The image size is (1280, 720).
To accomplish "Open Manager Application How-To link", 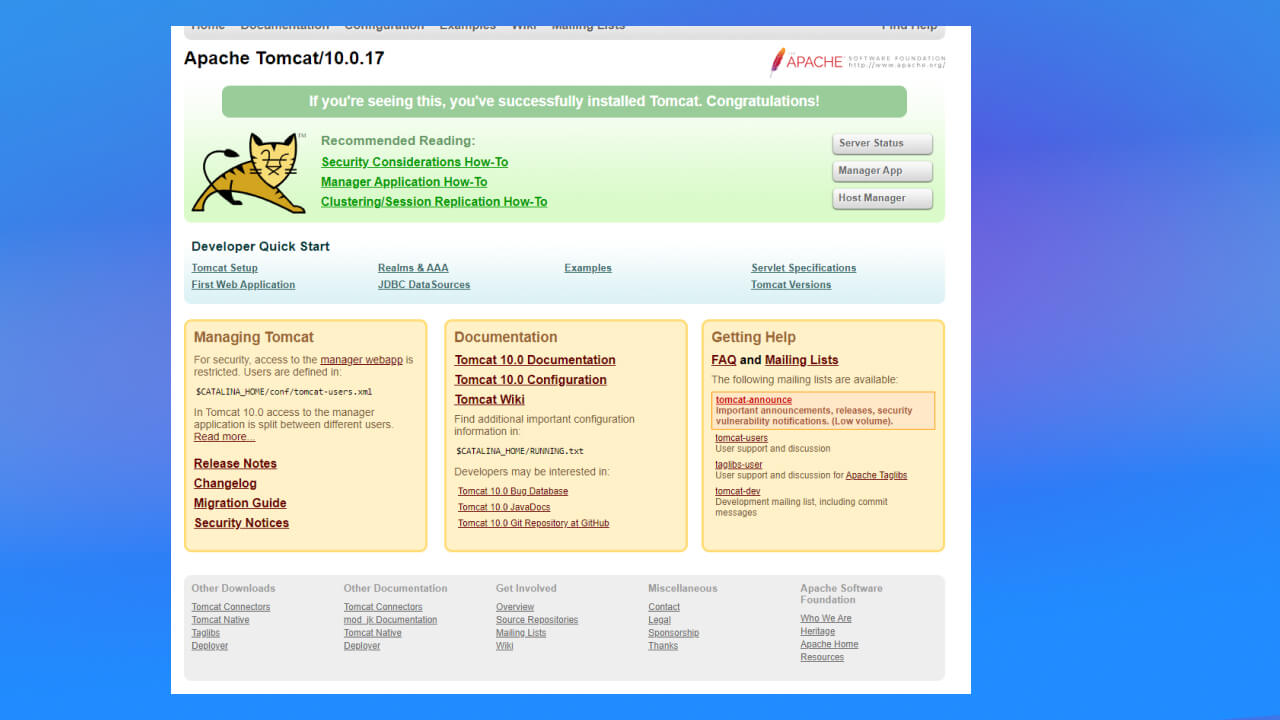I will tap(404, 182).
